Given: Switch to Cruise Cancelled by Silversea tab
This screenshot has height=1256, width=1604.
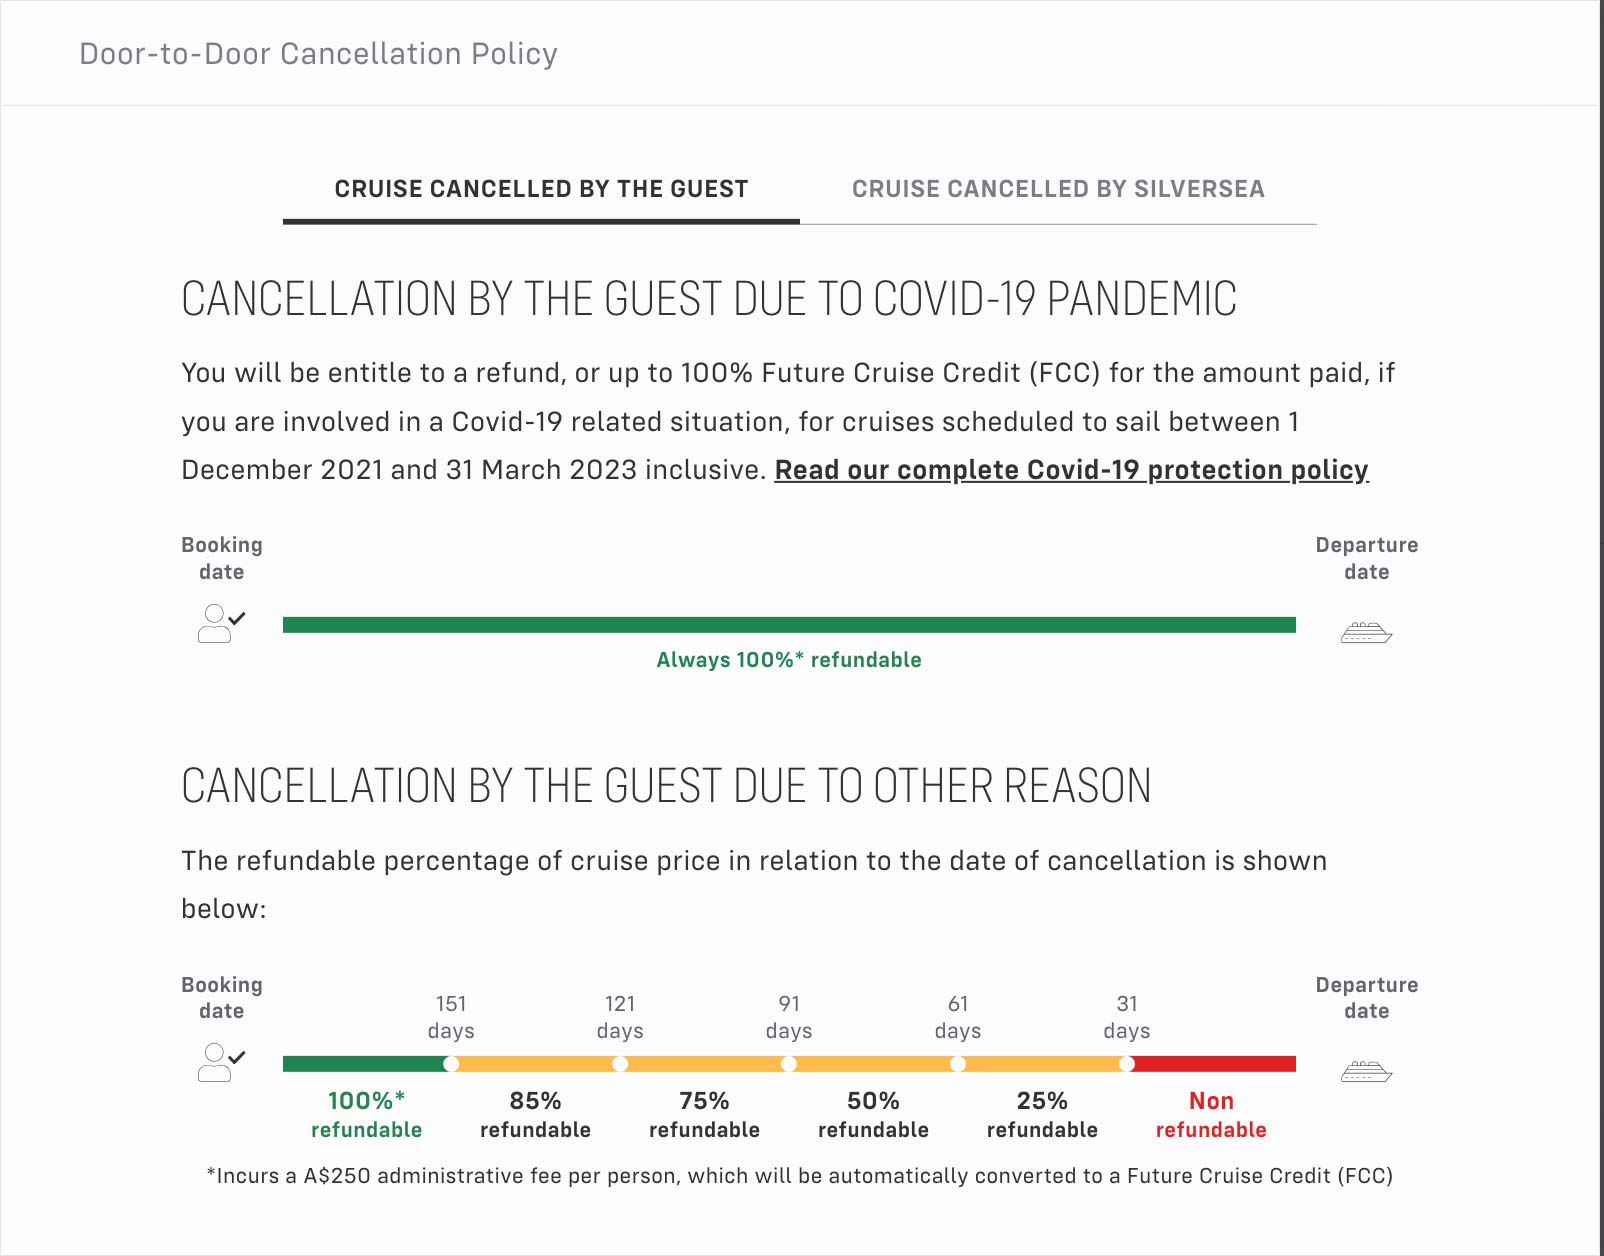Looking at the screenshot, I should click(x=1058, y=189).
